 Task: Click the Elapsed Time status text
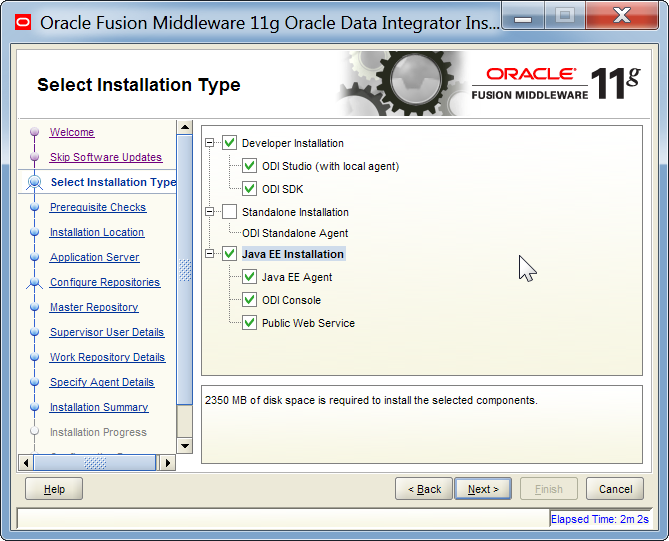(599, 519)
